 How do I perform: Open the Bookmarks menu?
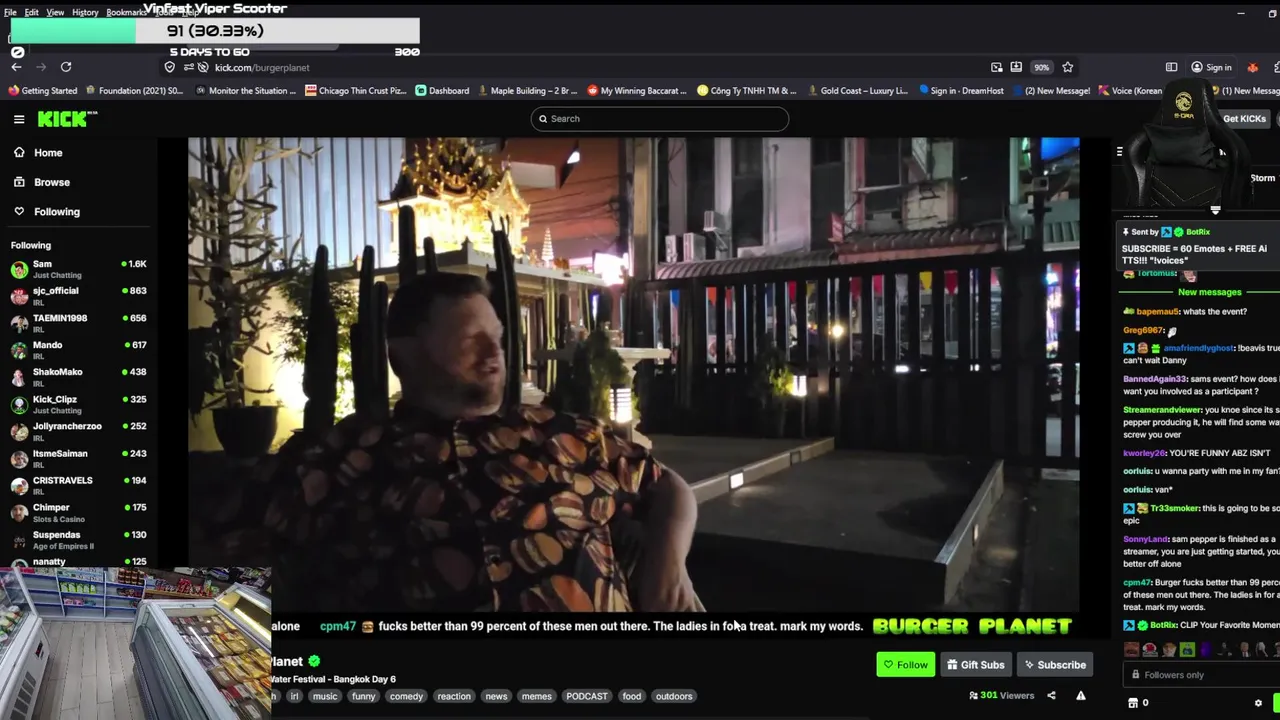click(x=126, y=12)
